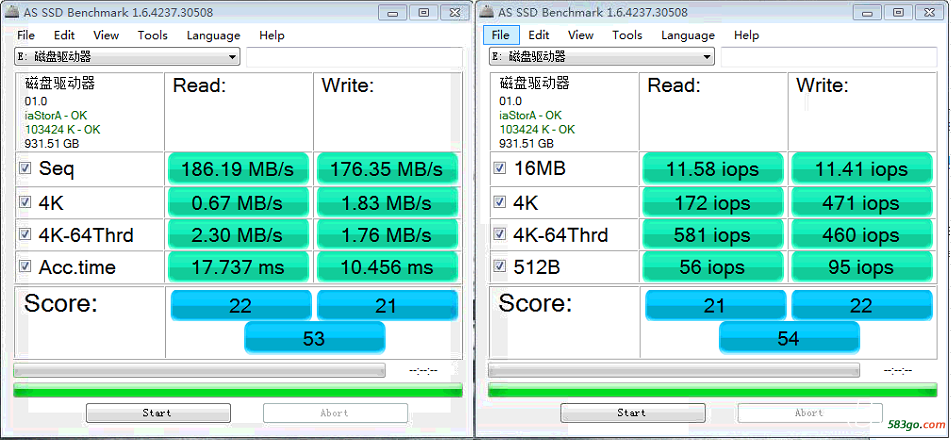Click 4K-64Thrd read result 581 iops

pyautogui.click(x=713, y=235)
